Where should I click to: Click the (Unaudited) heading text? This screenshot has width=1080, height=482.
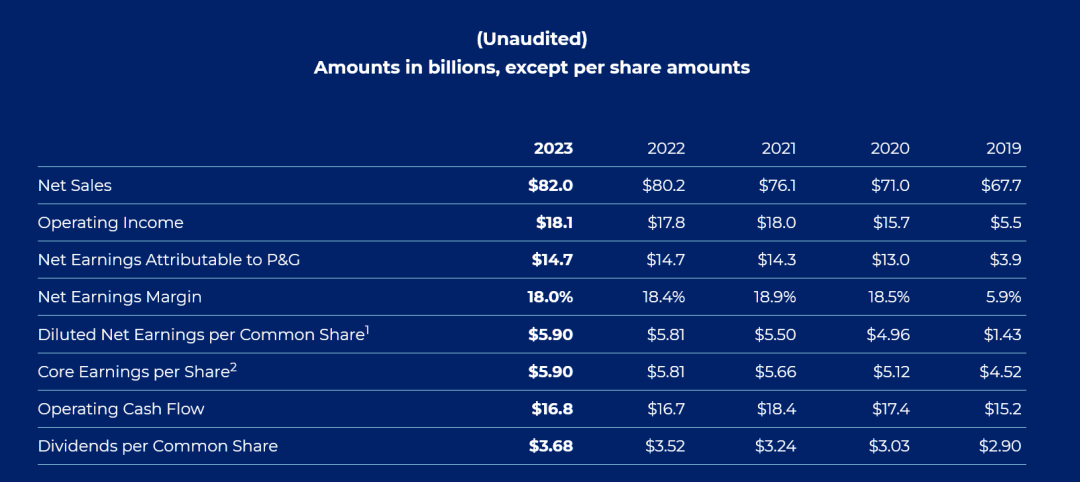click(x=531, y=39)
